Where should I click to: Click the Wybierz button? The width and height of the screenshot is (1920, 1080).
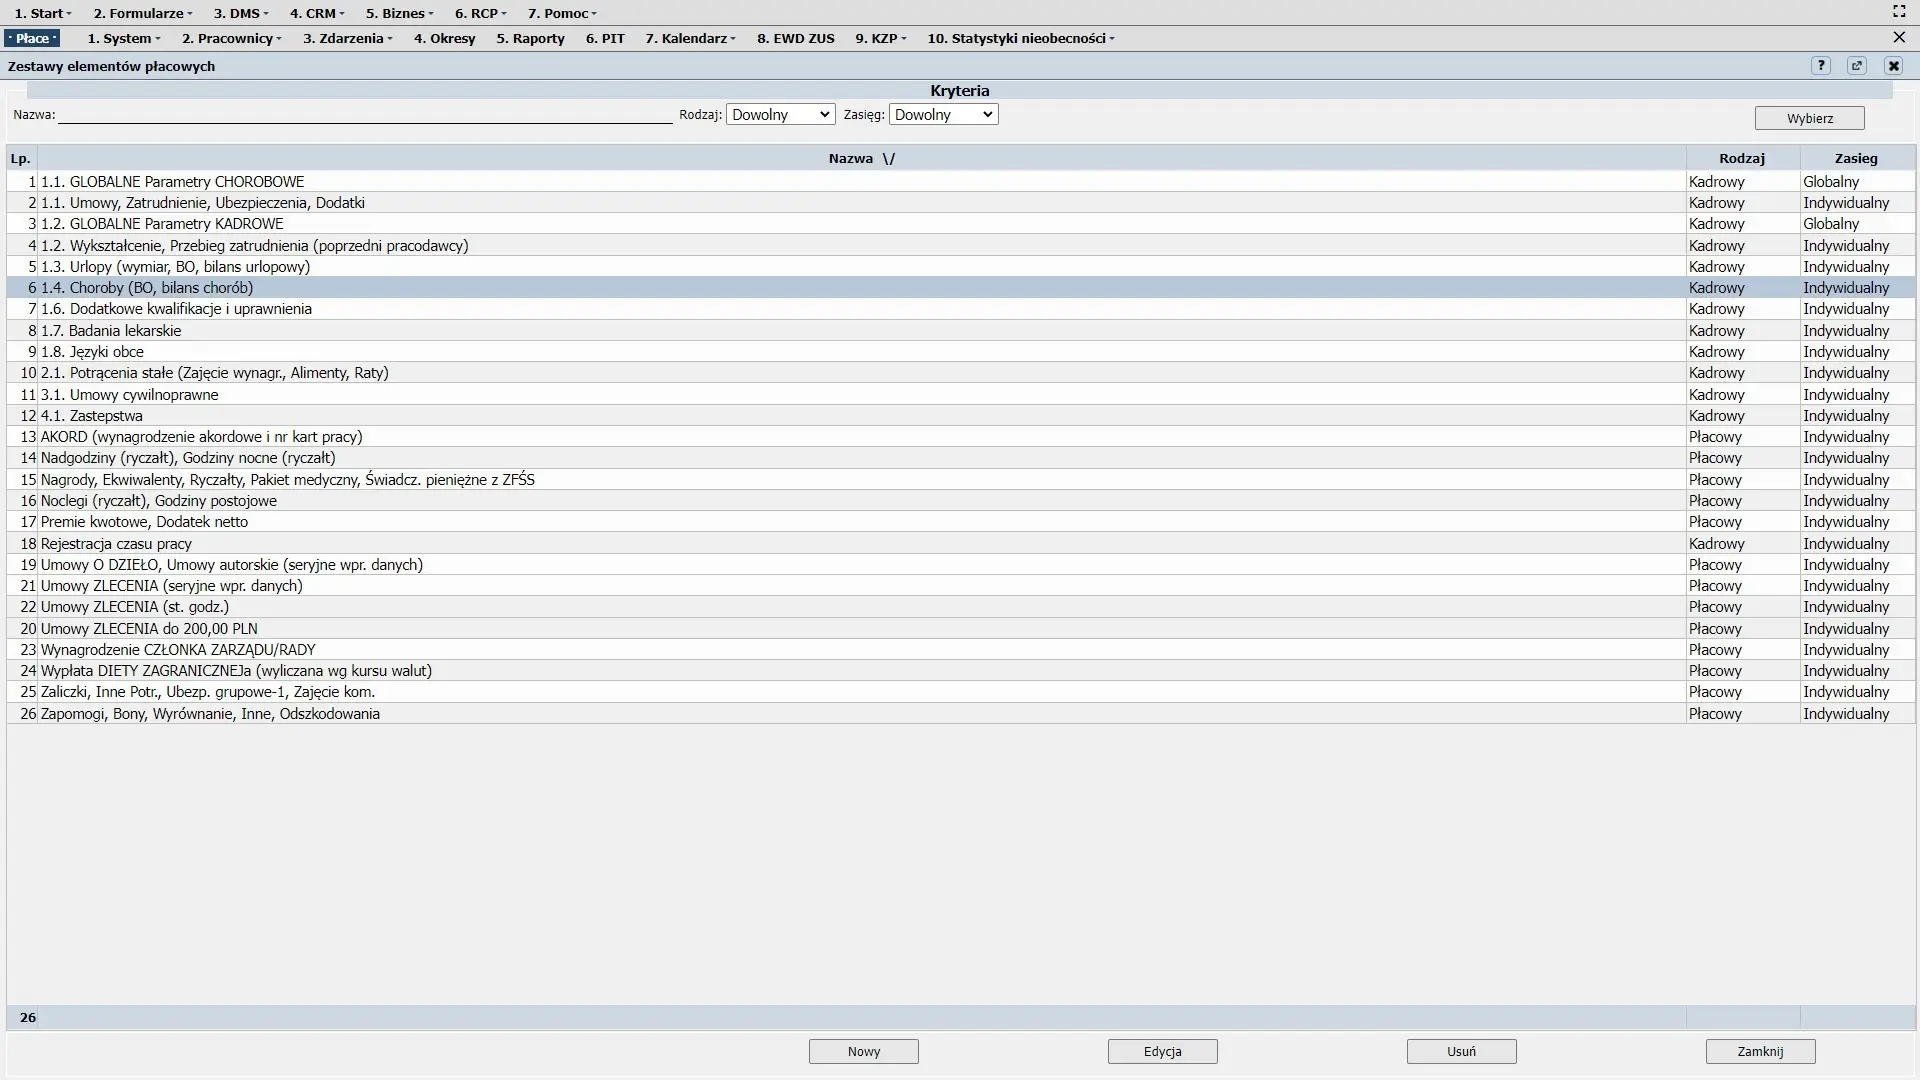(1809, 118)
